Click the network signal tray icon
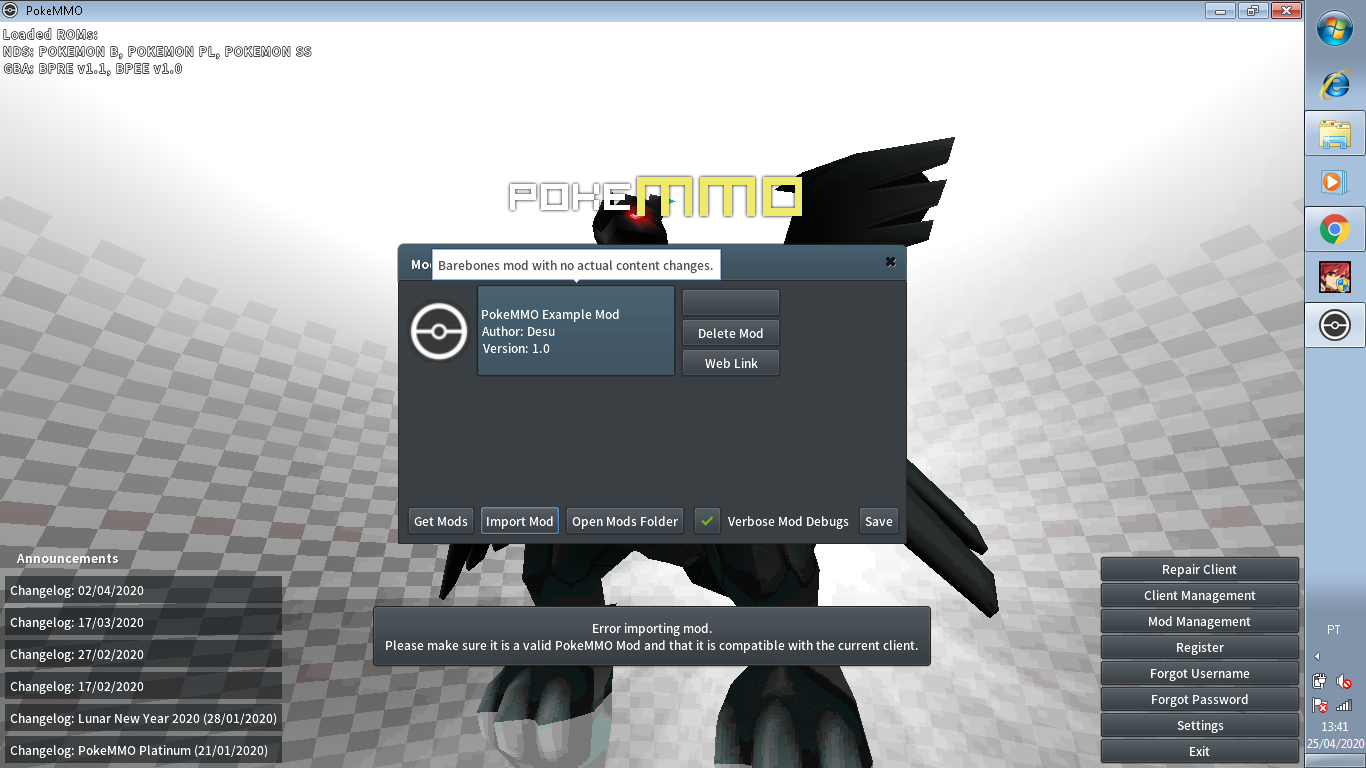Screen dimensions: 1366x768 [1344, 705]
